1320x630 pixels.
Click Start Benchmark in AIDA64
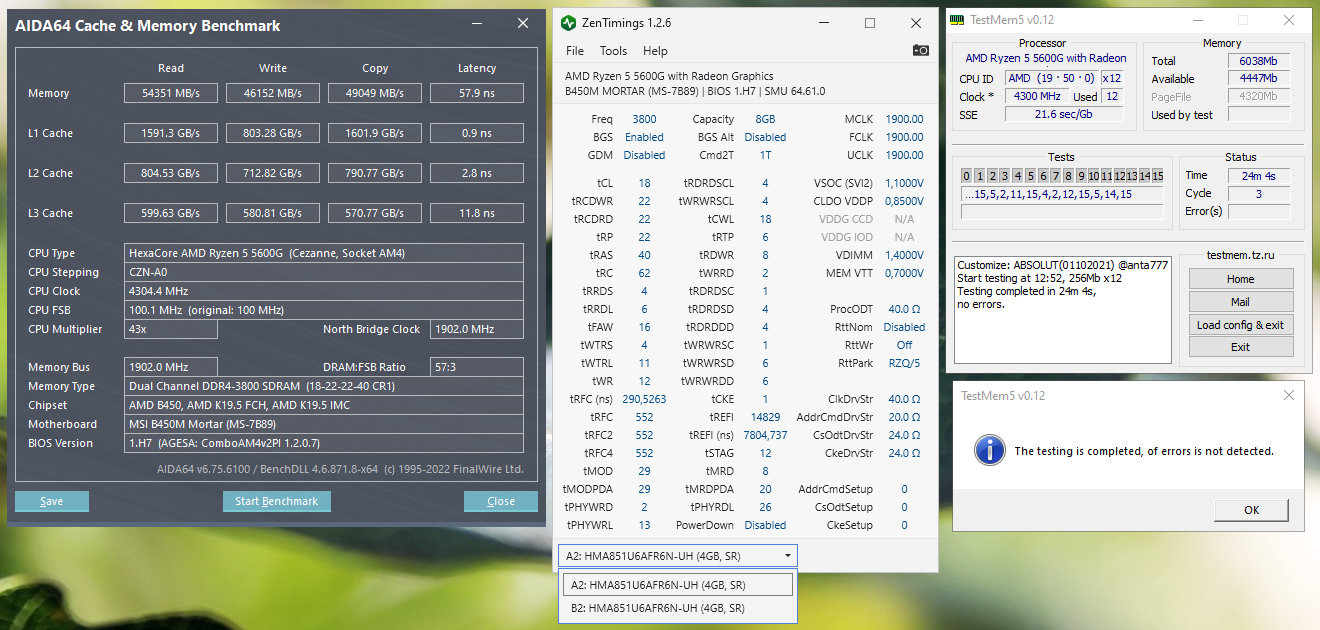(x=276, y=501)
